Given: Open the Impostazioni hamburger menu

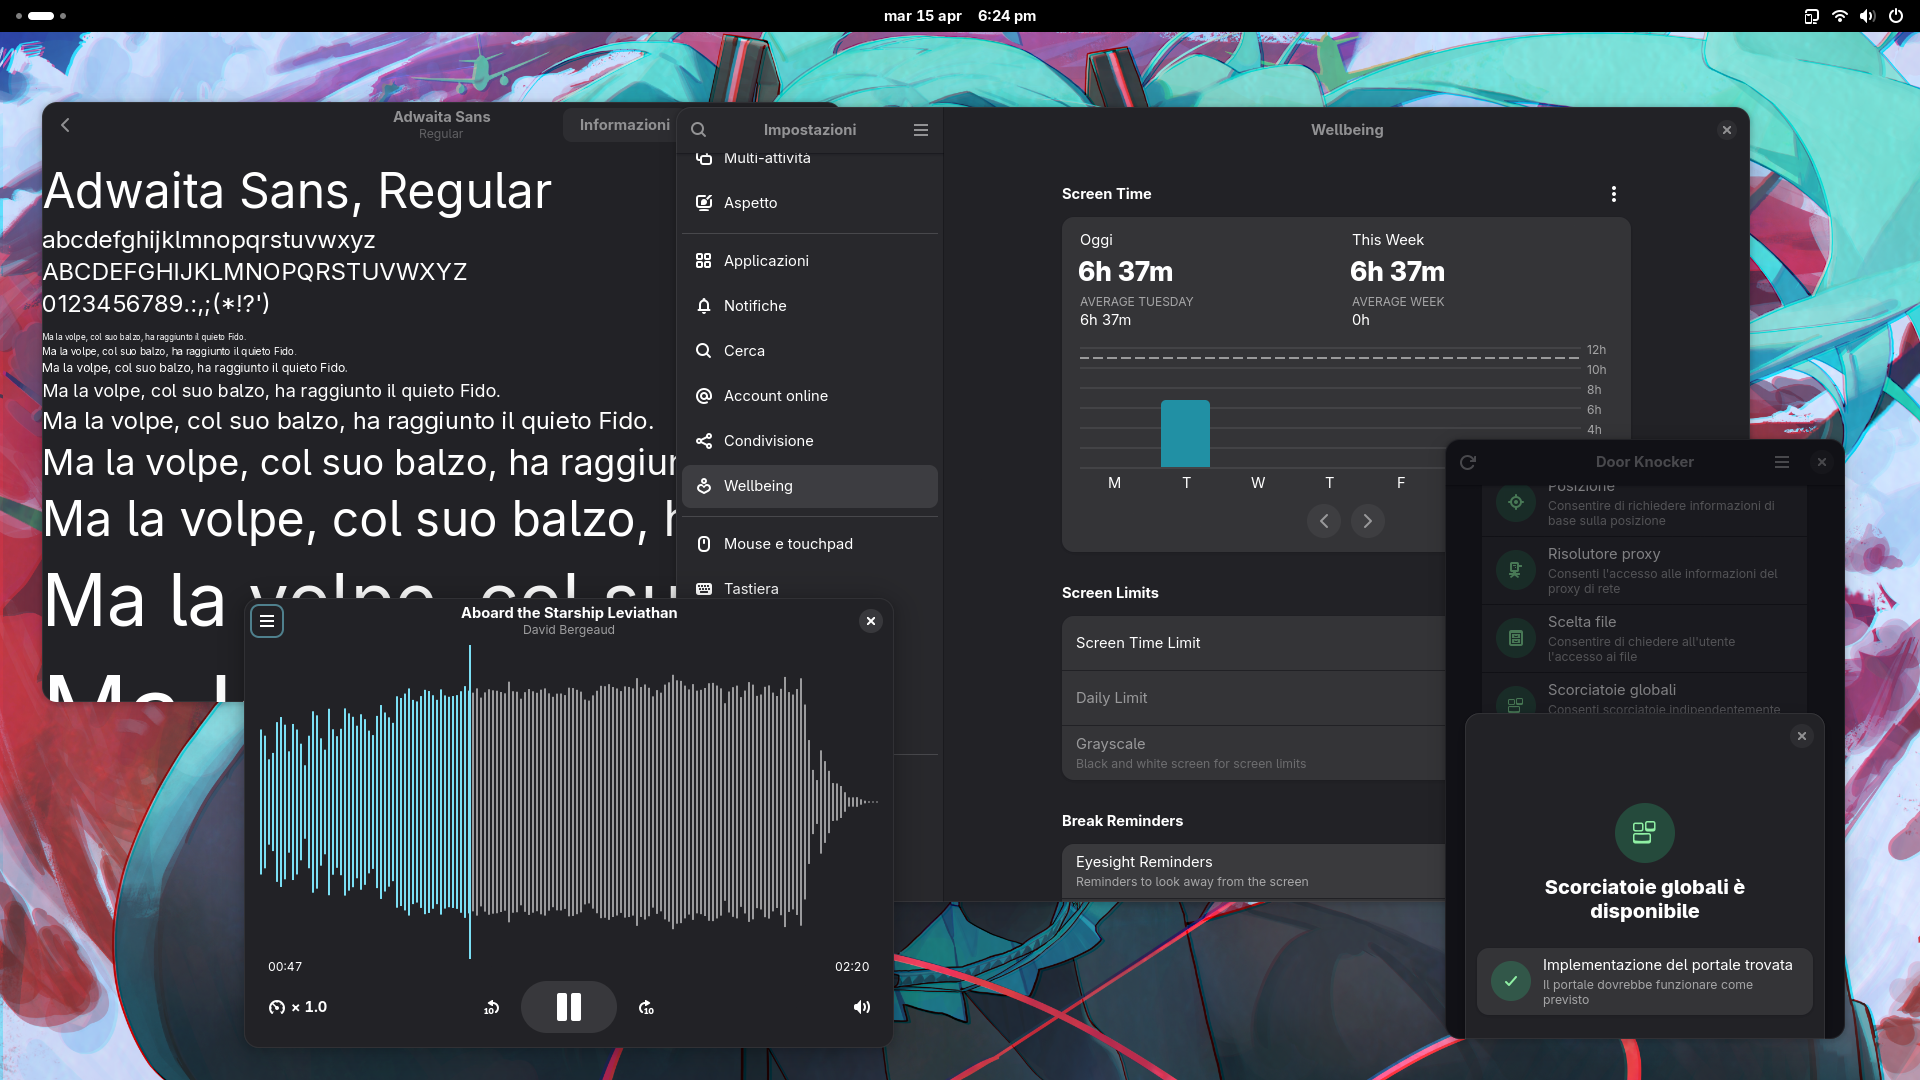Looking at the screenshot, I should tap(921, 130).
